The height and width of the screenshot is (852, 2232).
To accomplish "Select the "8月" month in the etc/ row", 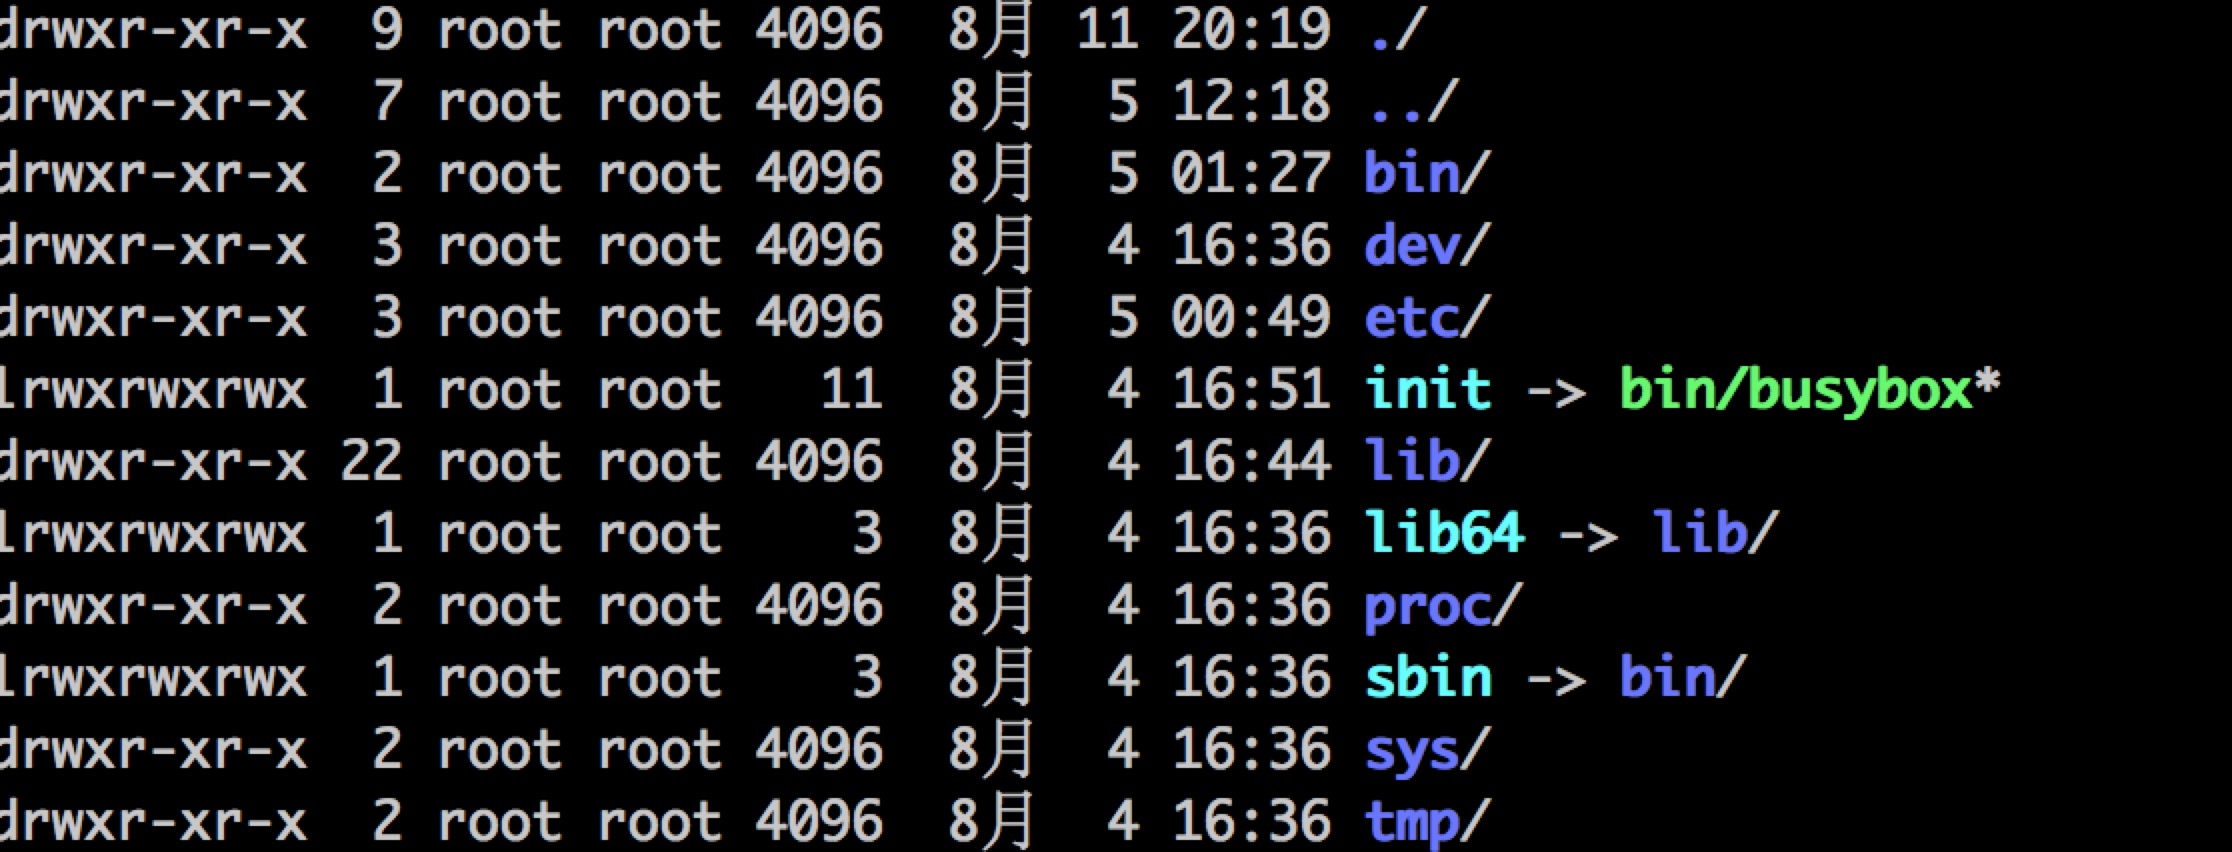I will 990,318.
